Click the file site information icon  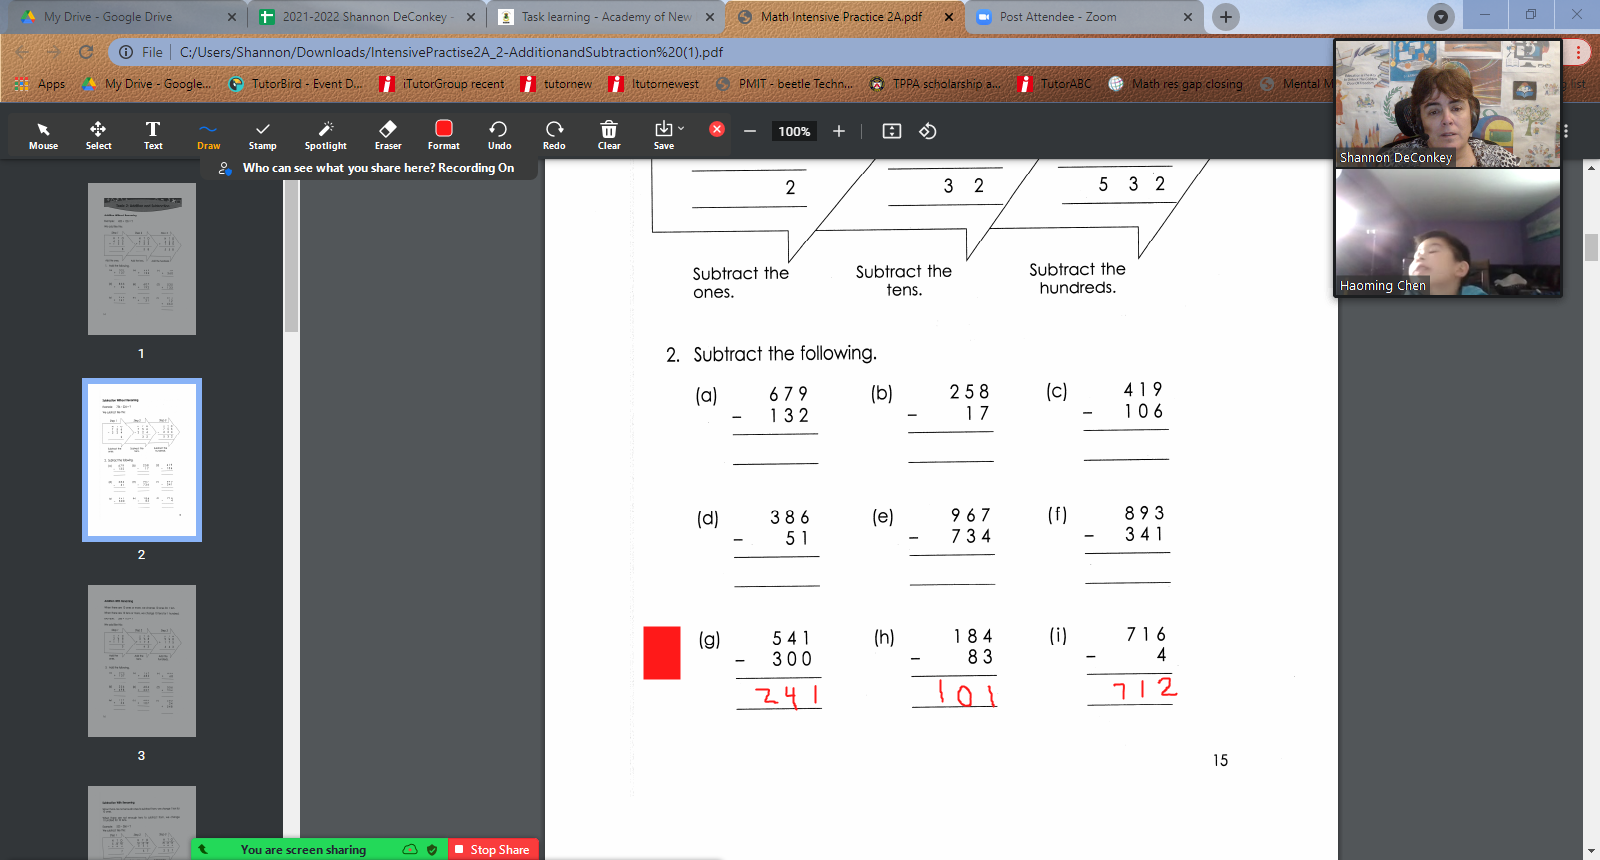click(x=126, y=52)
